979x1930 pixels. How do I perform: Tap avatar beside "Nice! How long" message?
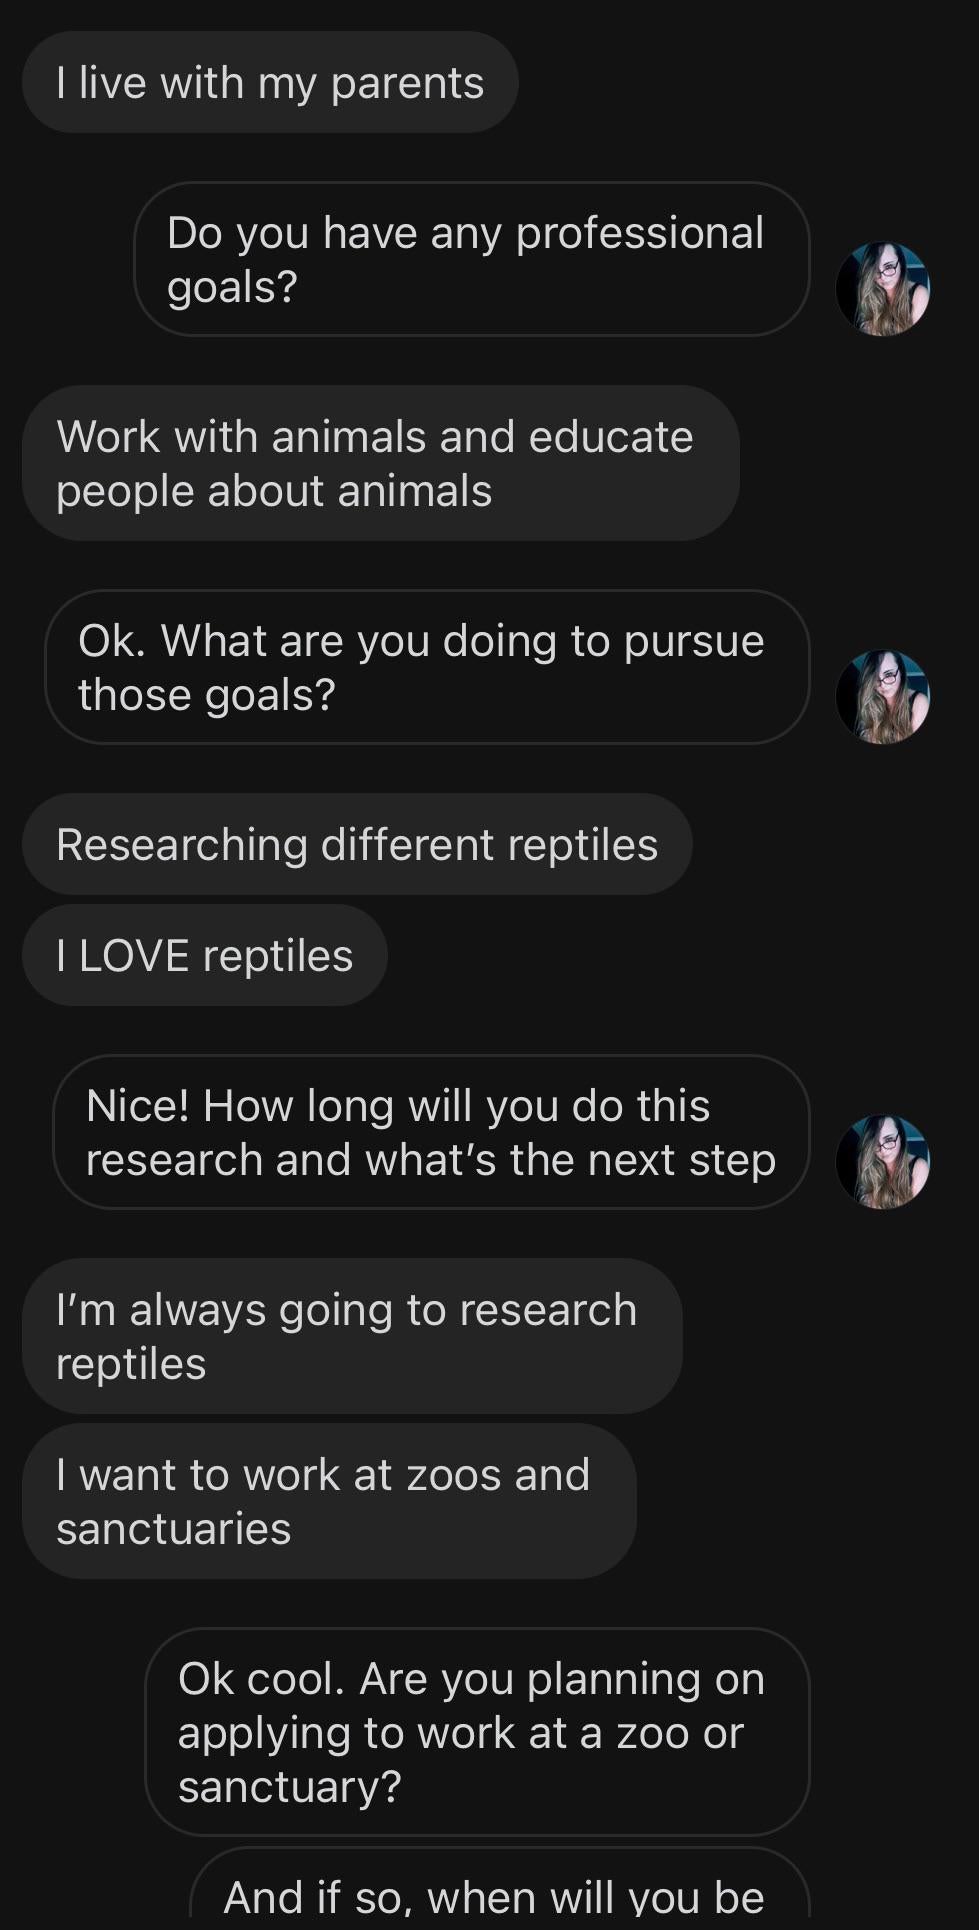pos(882,1162)
